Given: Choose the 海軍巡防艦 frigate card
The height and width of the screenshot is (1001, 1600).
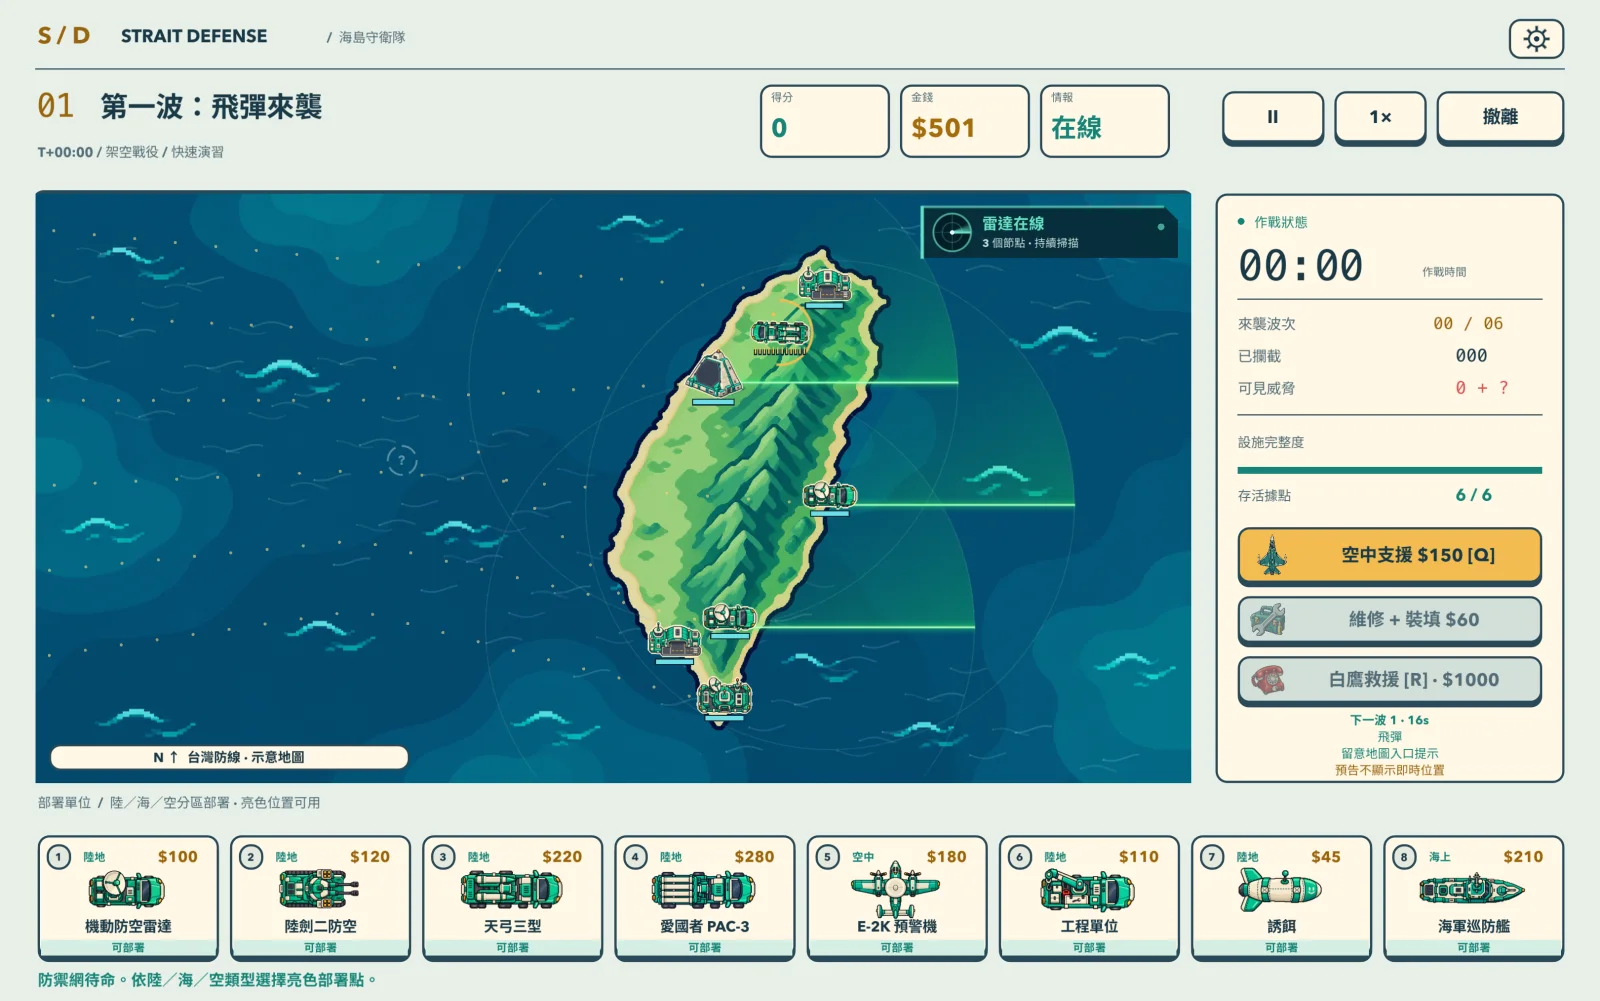Looking at the screenshot, I should [x=1474, y=897].
